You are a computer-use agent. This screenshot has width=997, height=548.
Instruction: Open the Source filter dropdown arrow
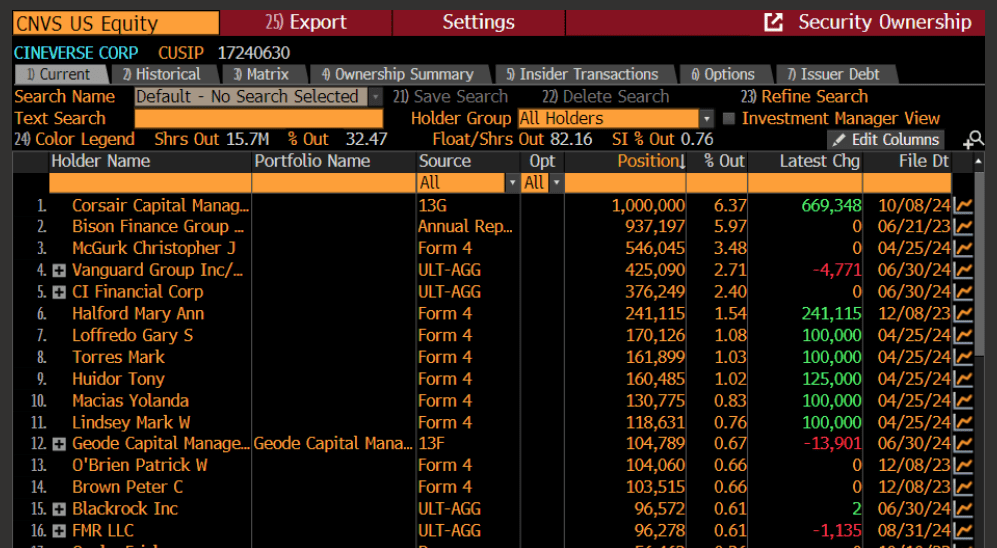513,183
